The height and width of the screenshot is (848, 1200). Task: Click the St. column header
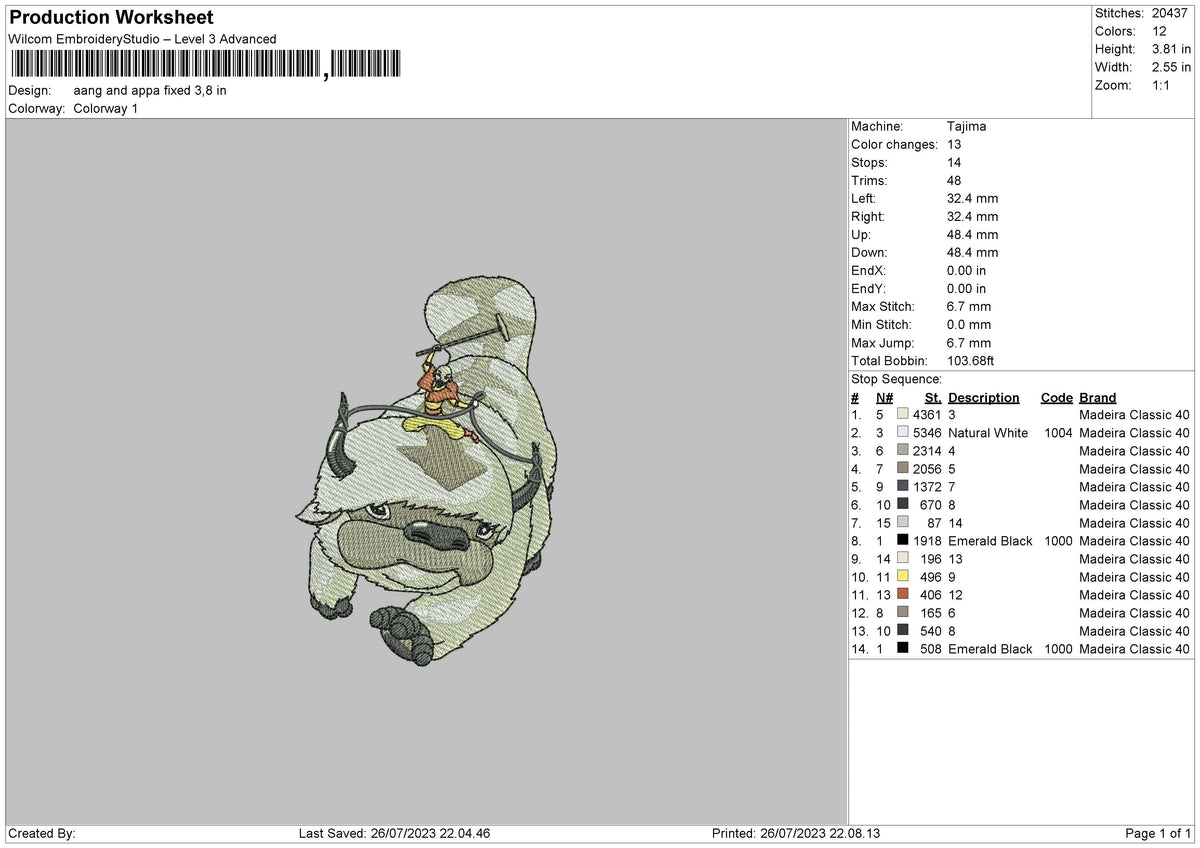point(933,398)
